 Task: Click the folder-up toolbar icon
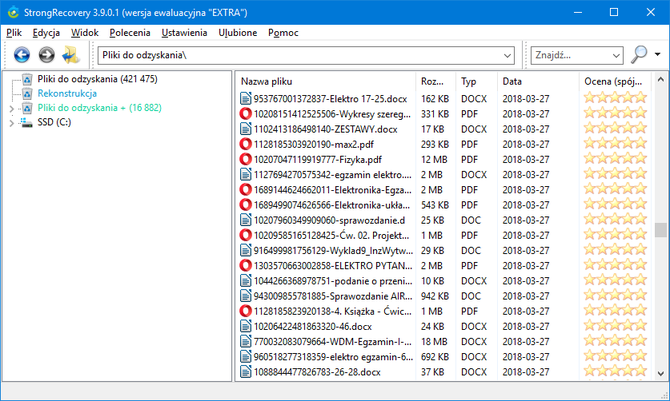click(71, 55)
